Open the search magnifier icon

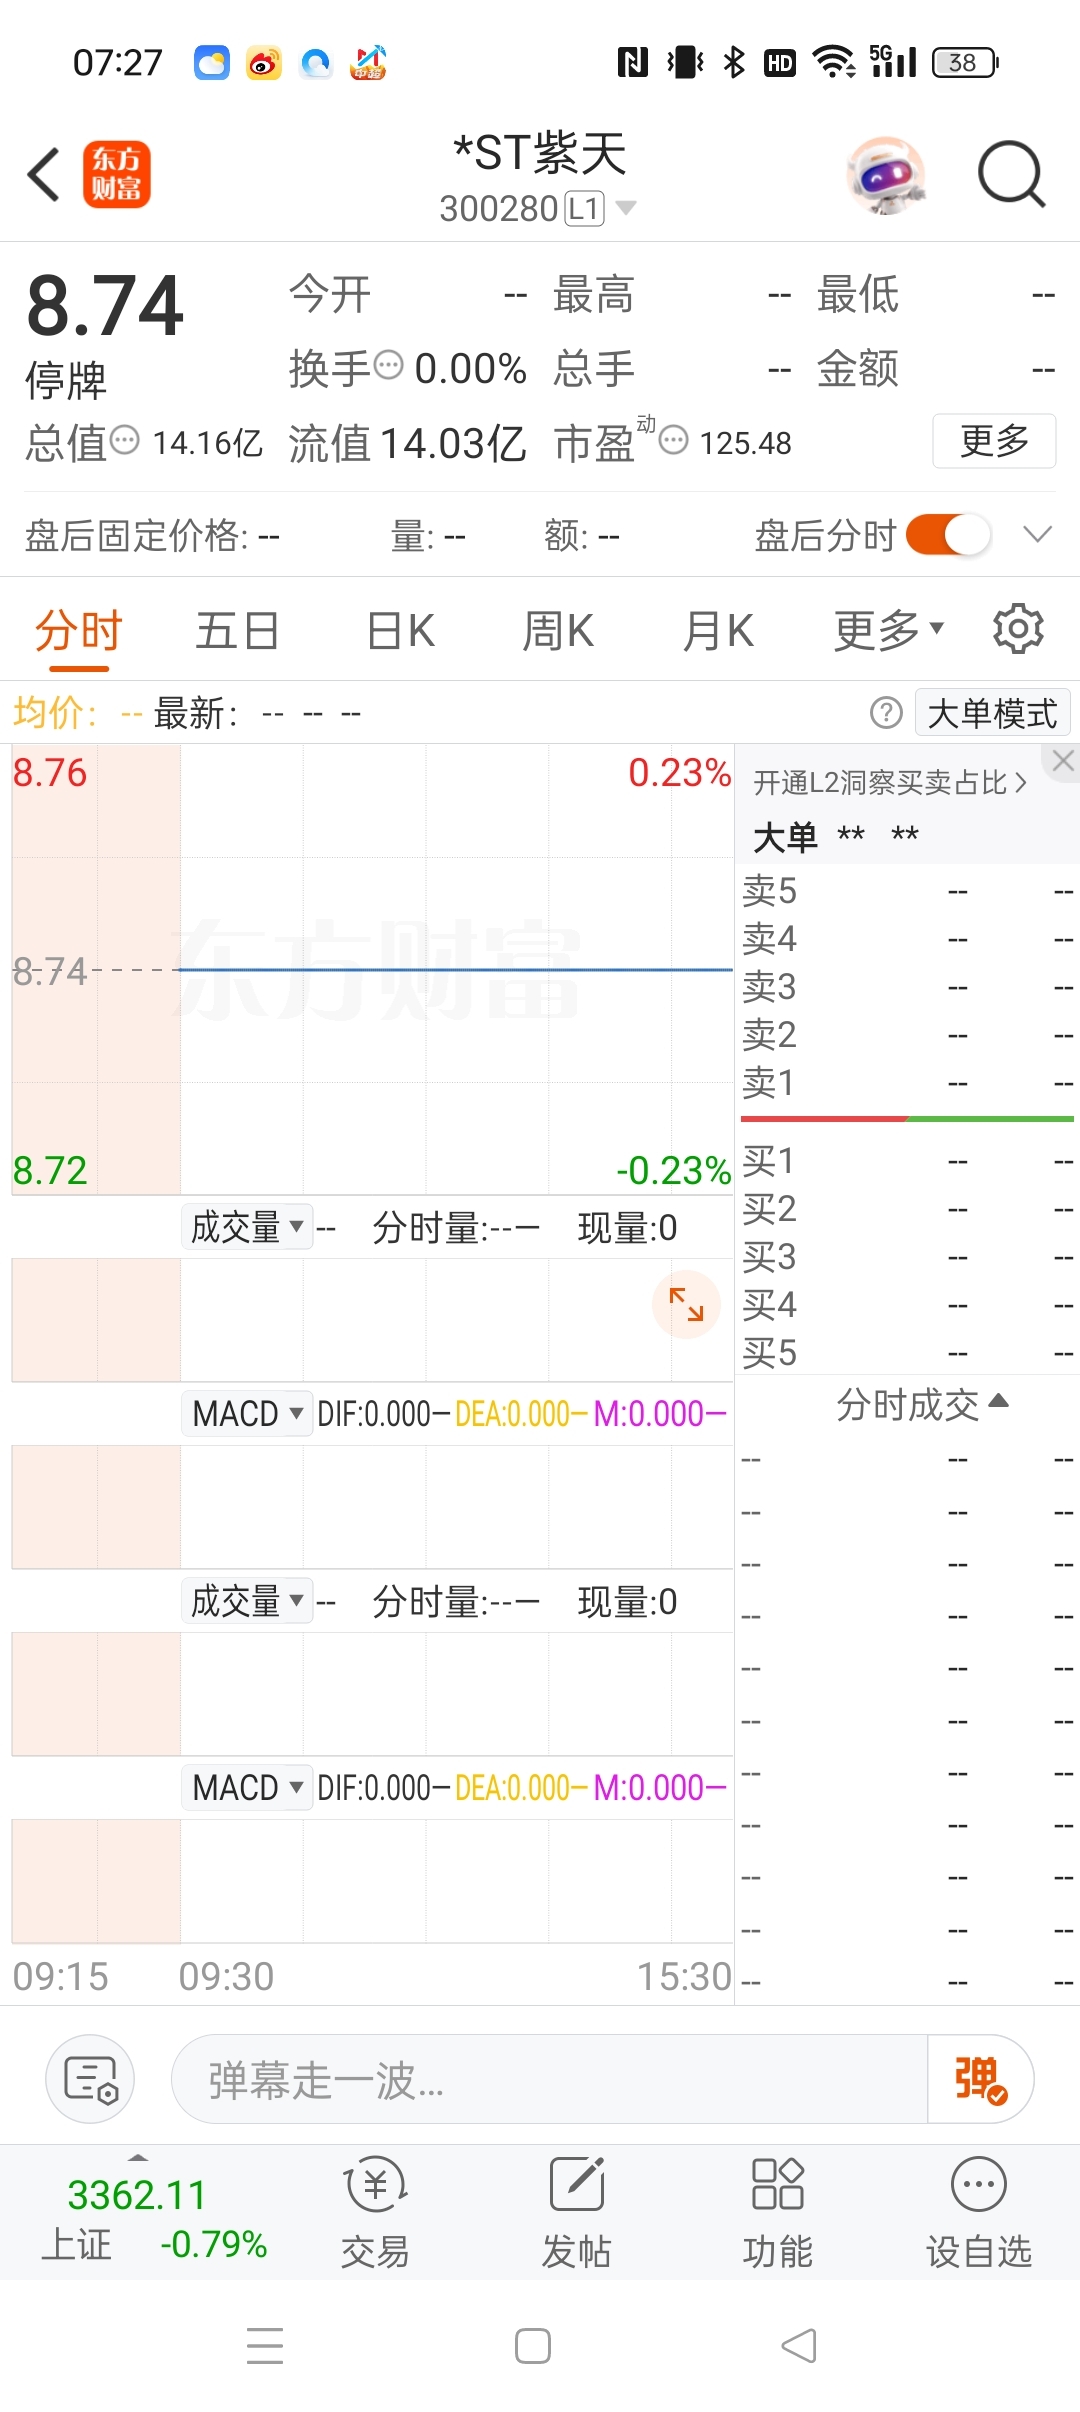[1011, 175]
